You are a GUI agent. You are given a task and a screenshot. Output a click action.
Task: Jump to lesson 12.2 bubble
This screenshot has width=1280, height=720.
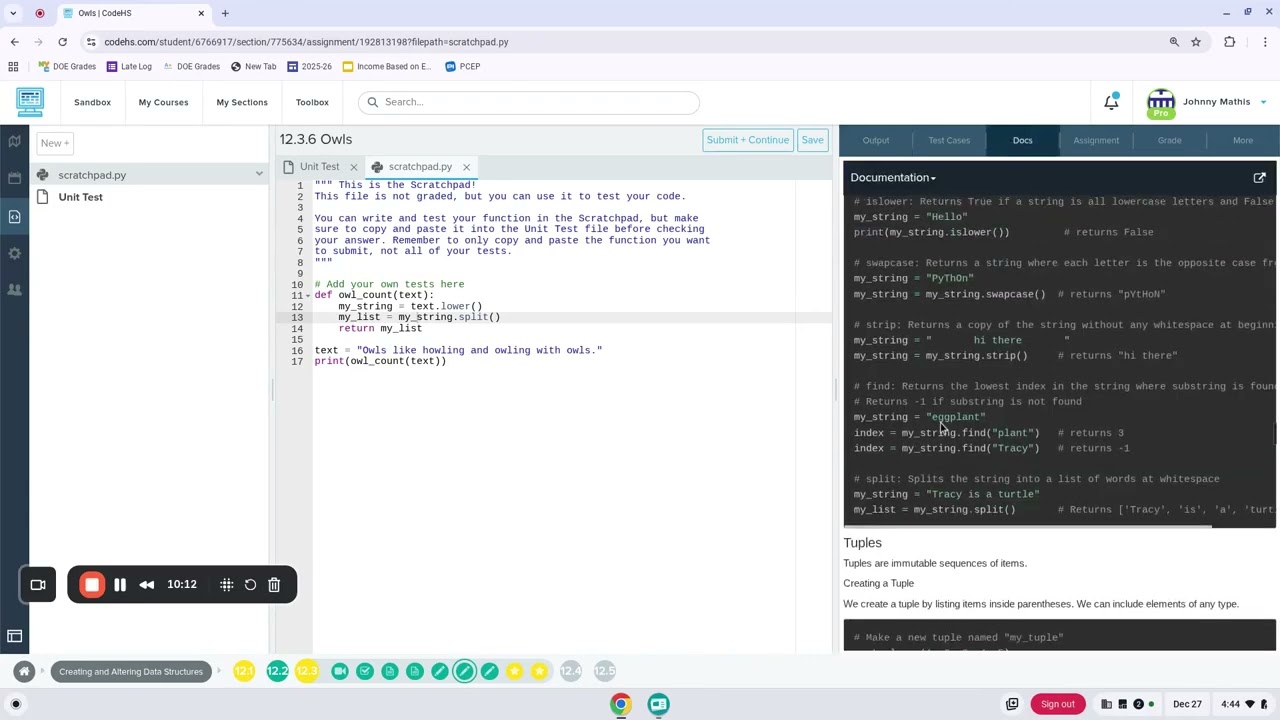277,671
